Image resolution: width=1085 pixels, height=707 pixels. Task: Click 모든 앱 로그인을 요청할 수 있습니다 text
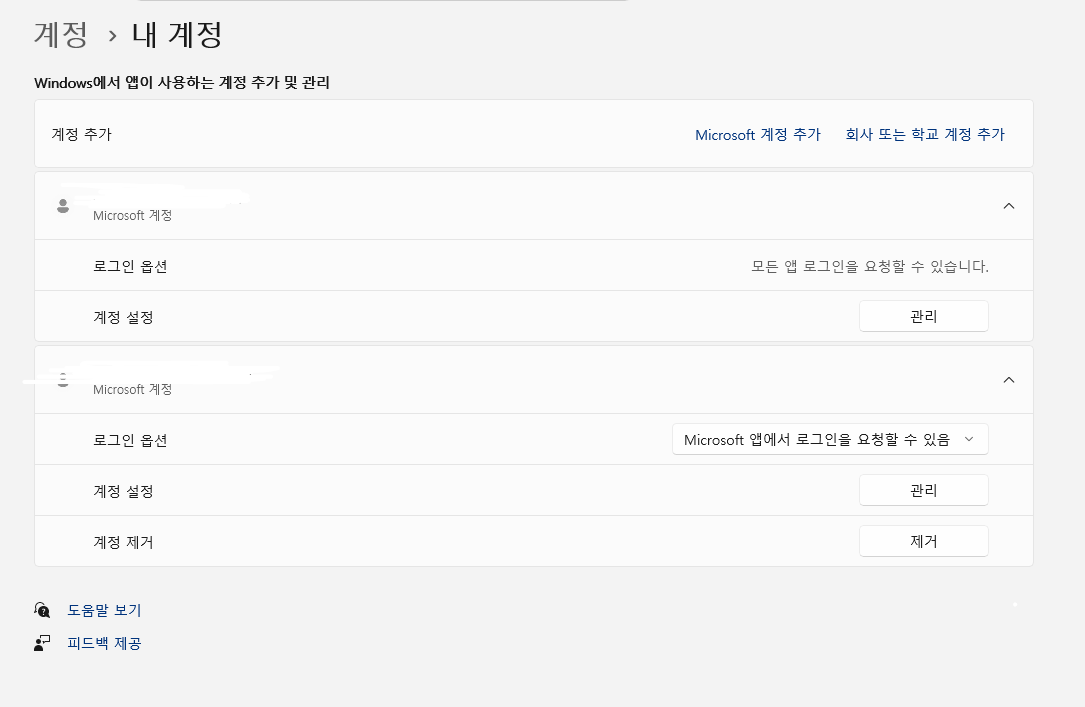click(870, 266)
